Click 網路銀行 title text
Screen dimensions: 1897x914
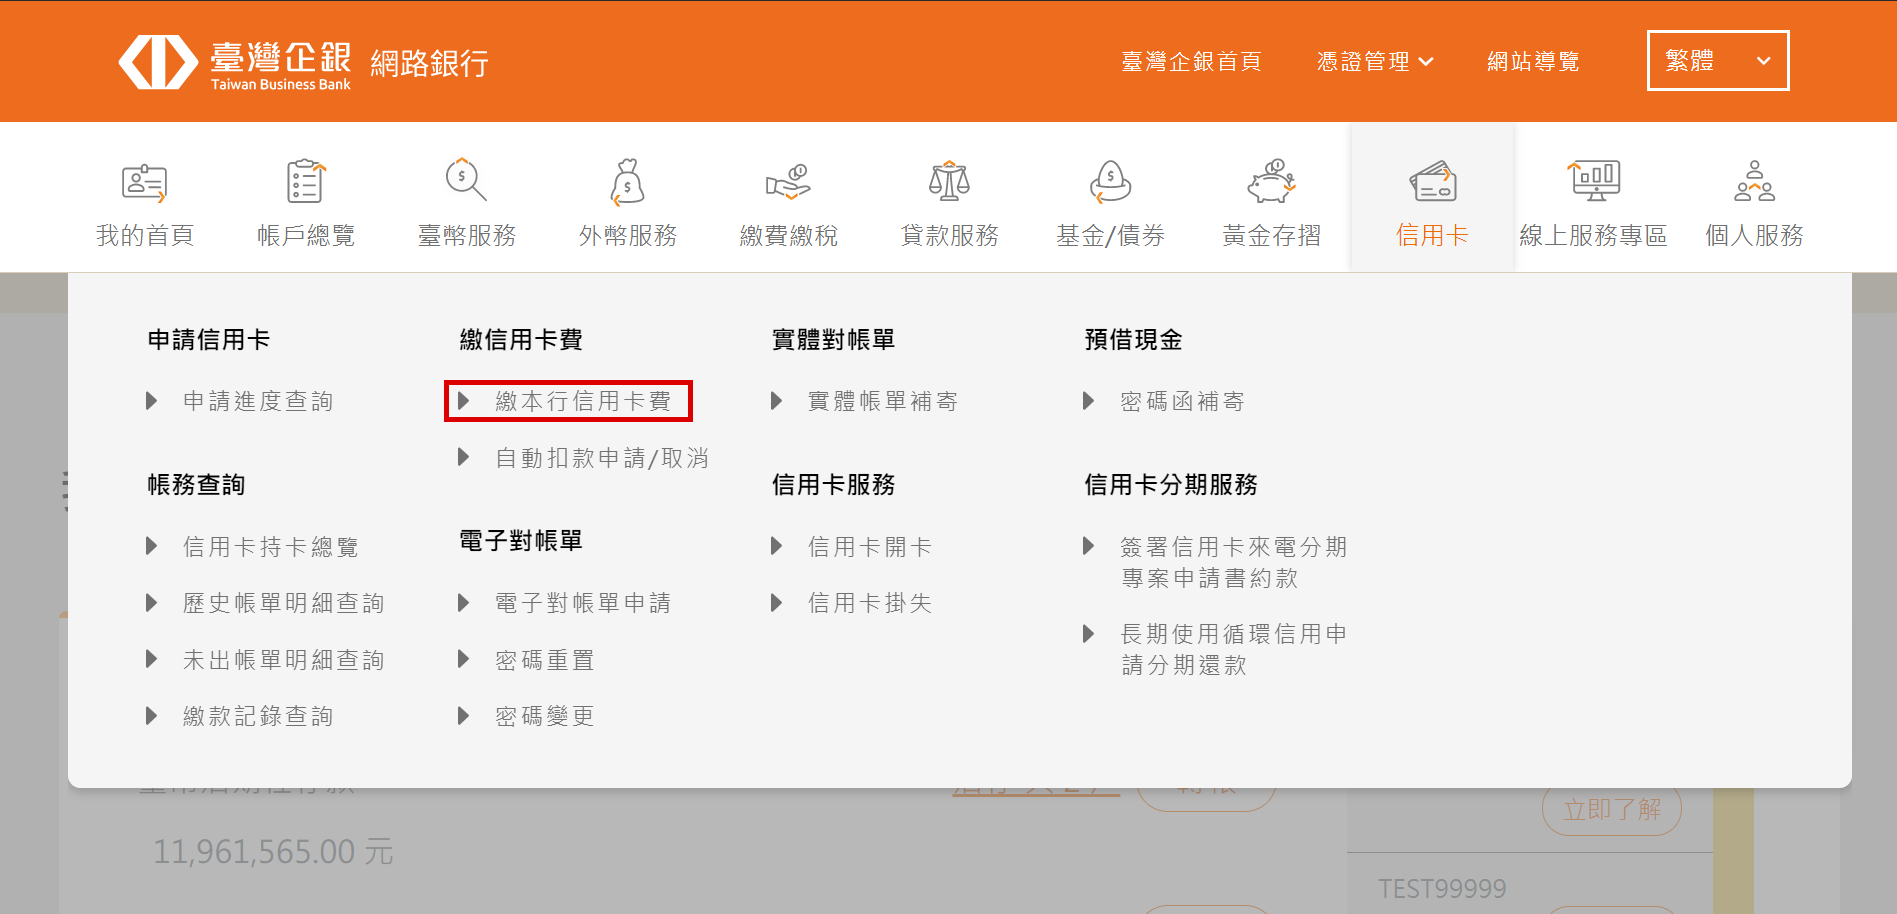pyautogui.click(x=429, y=63)
